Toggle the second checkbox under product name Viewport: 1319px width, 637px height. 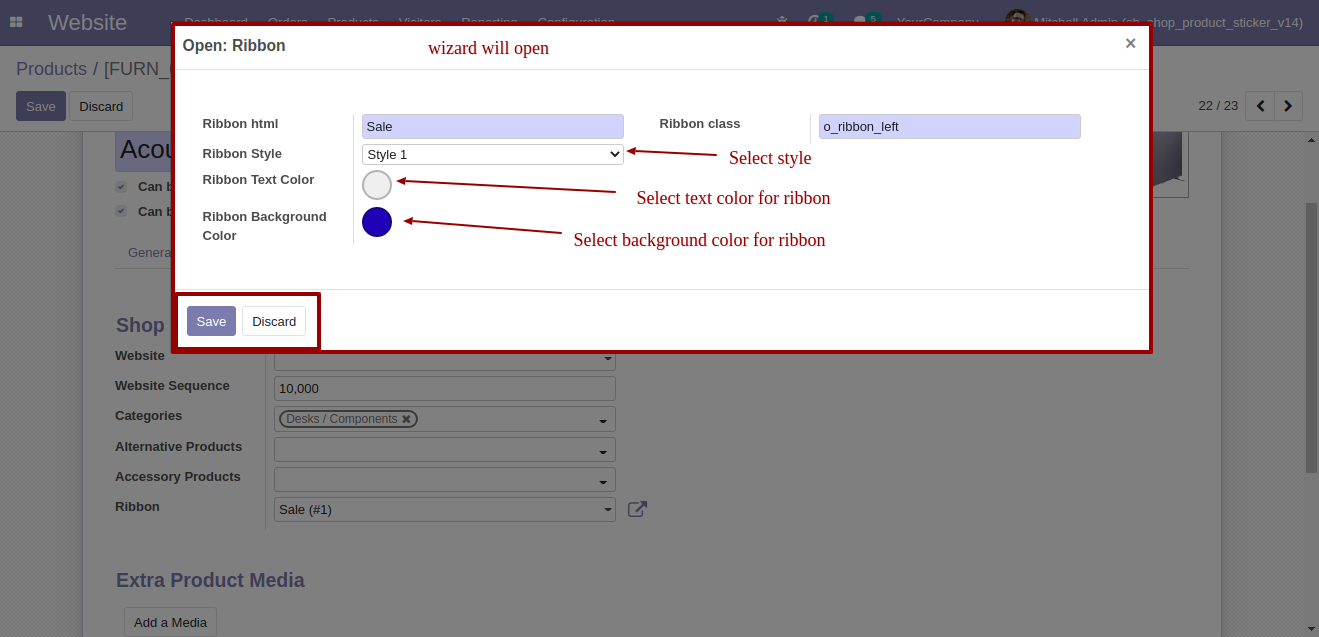click(121, 211)
